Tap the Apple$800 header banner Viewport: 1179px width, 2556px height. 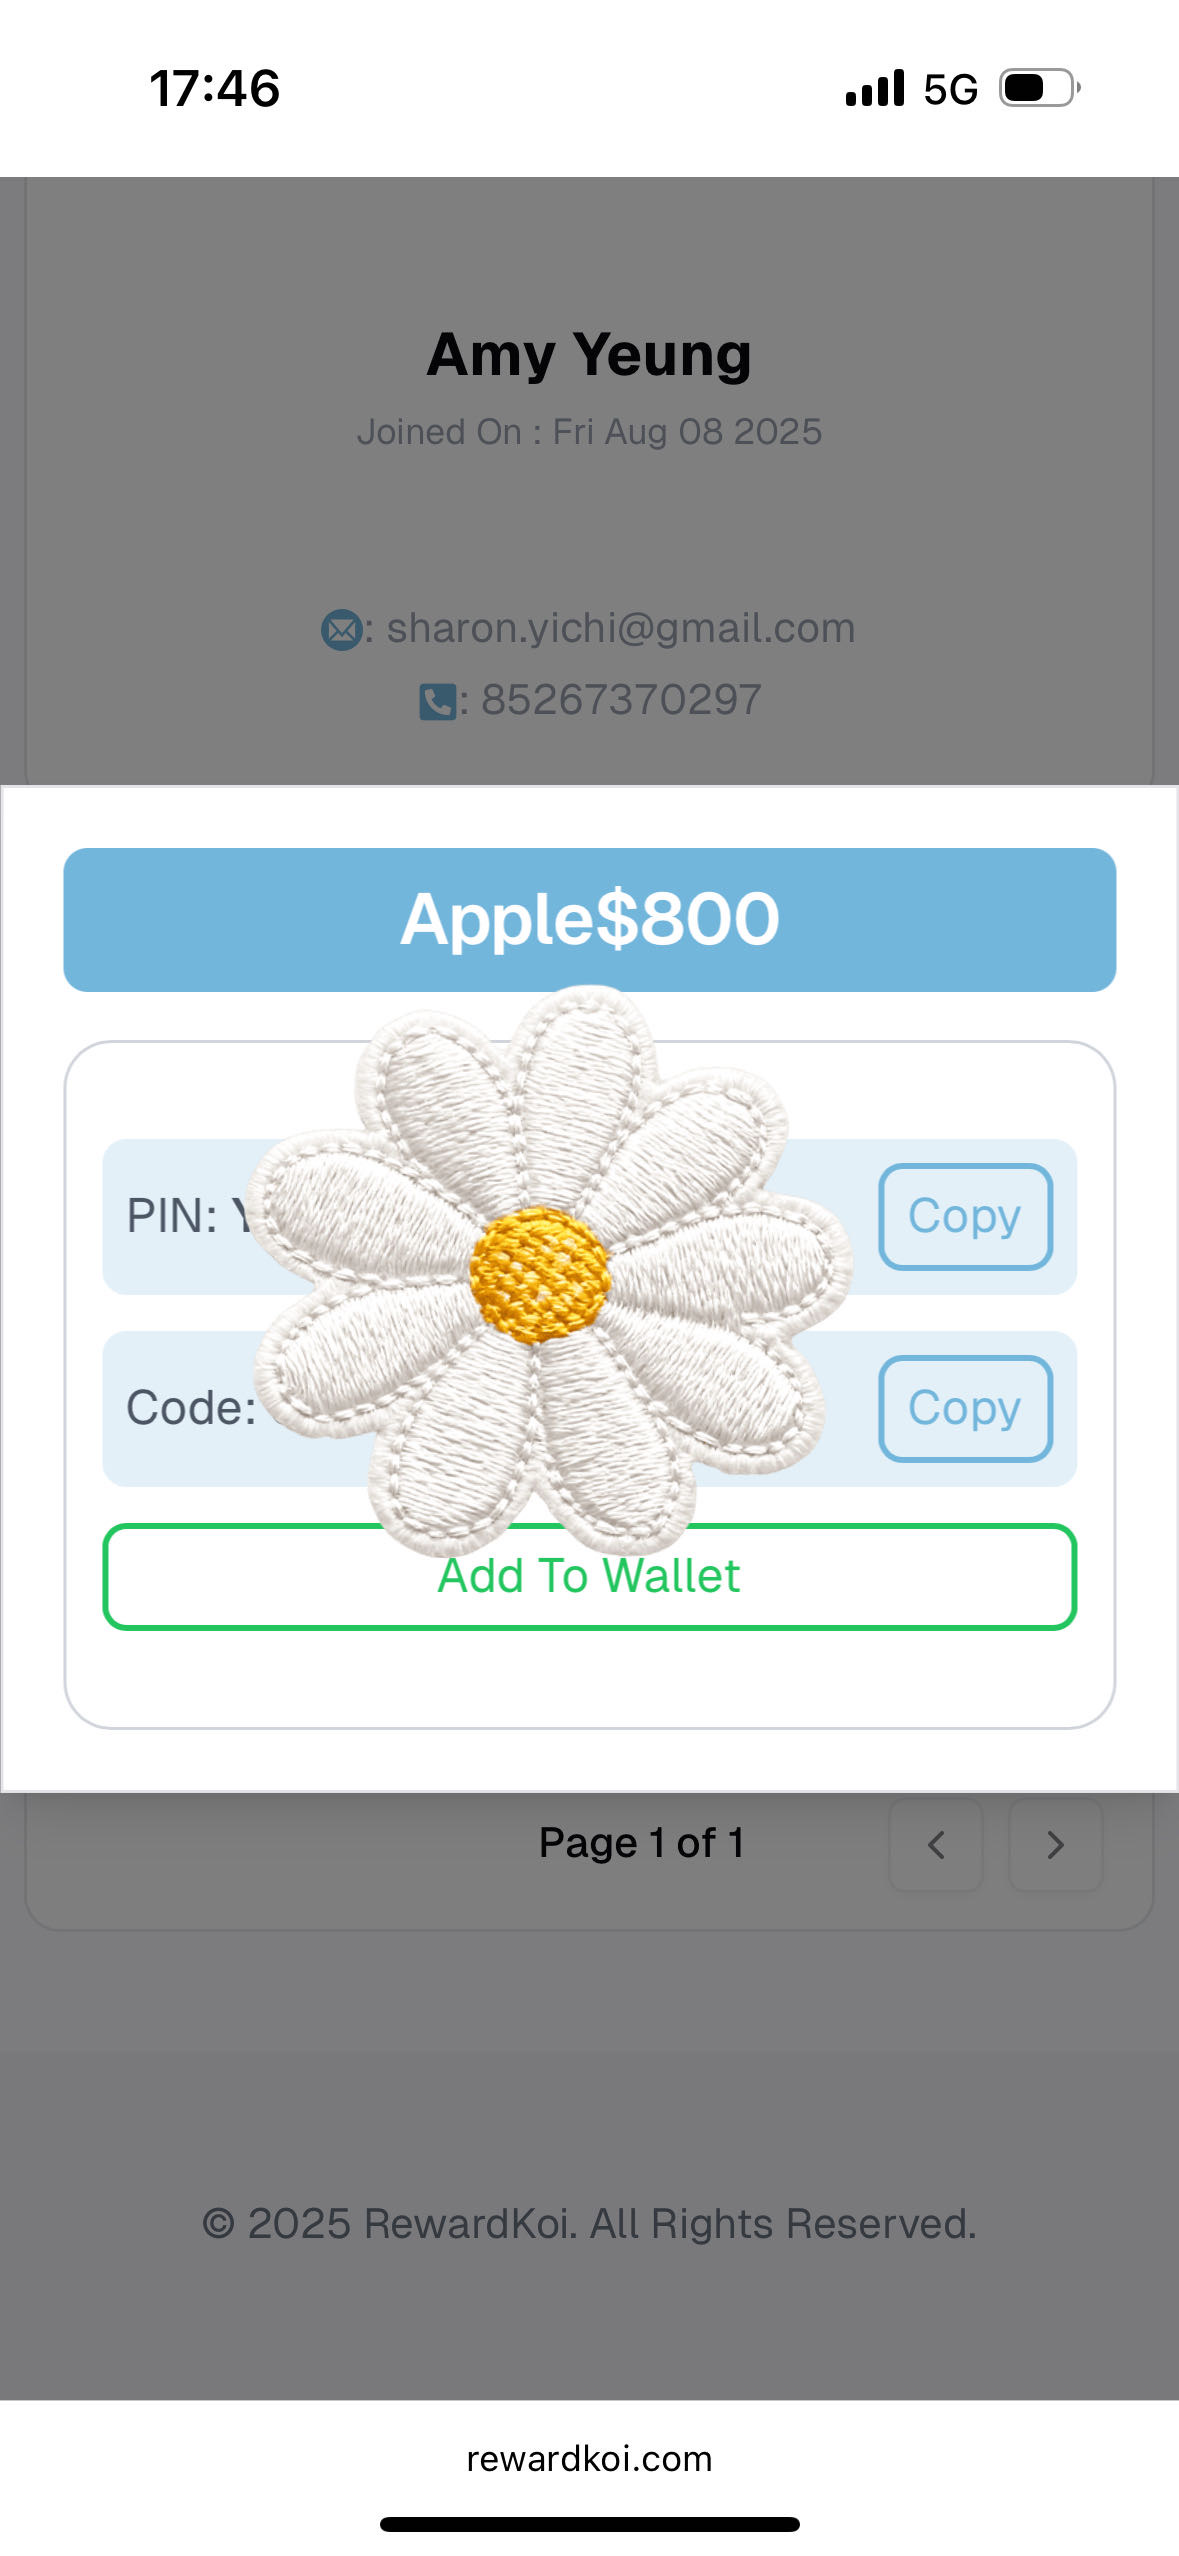tap(589, 919)
